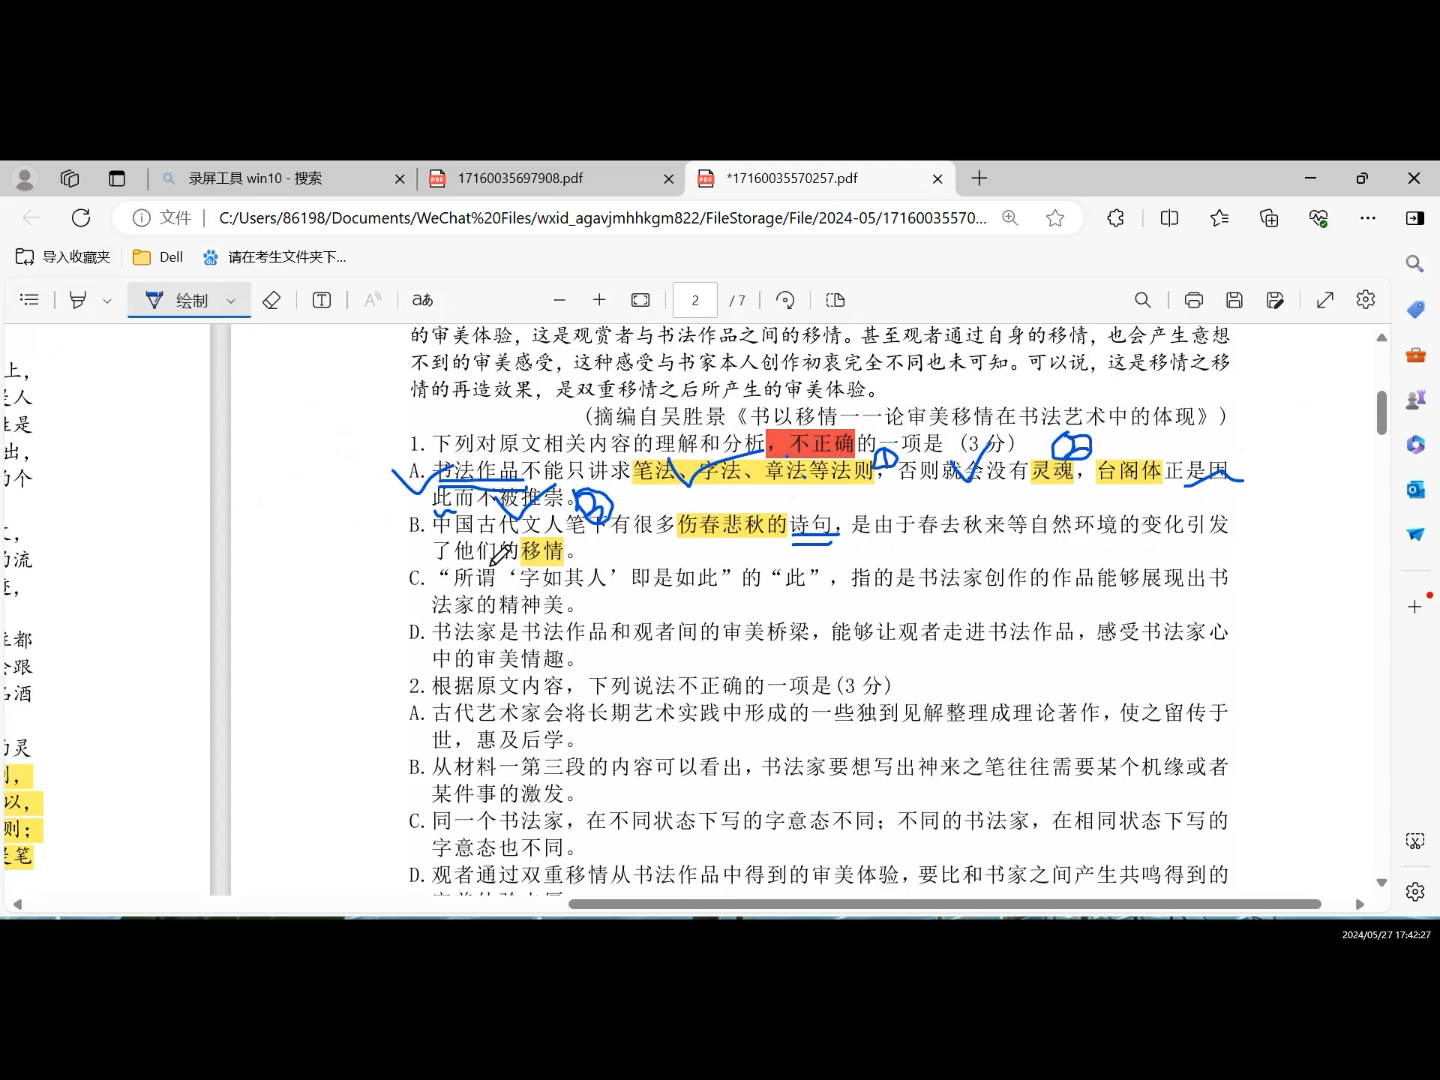Open the workspaces icon in tab bar
The height and width of the screenshot is (1080, 1440).
pos(70,179)
